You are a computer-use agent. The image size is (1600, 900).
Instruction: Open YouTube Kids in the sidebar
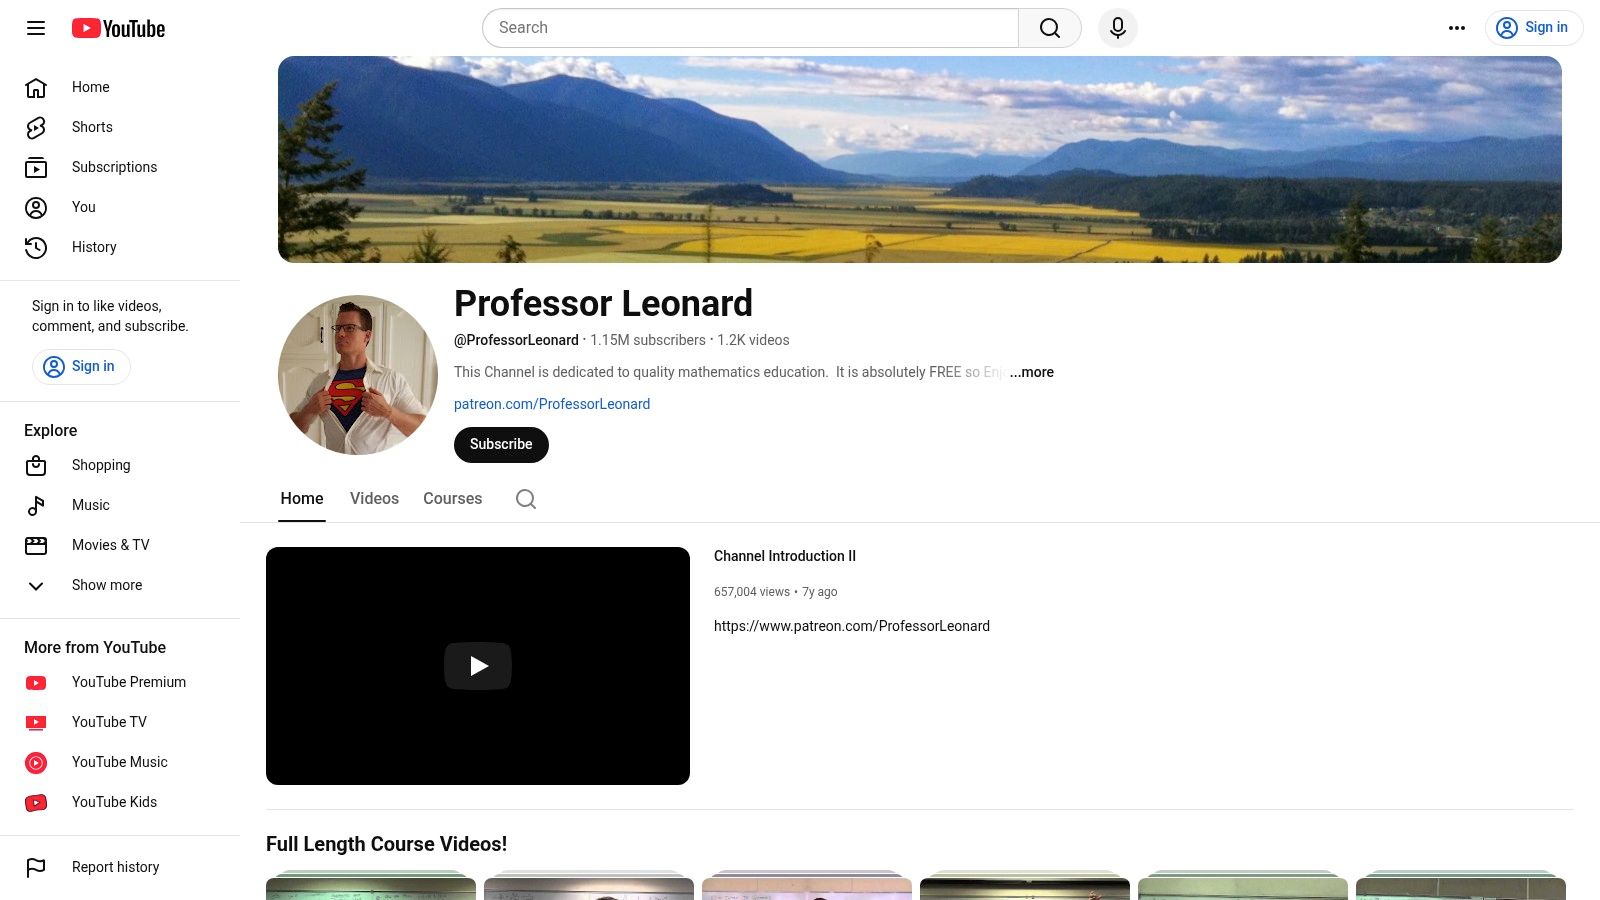(x=120, y=803)
